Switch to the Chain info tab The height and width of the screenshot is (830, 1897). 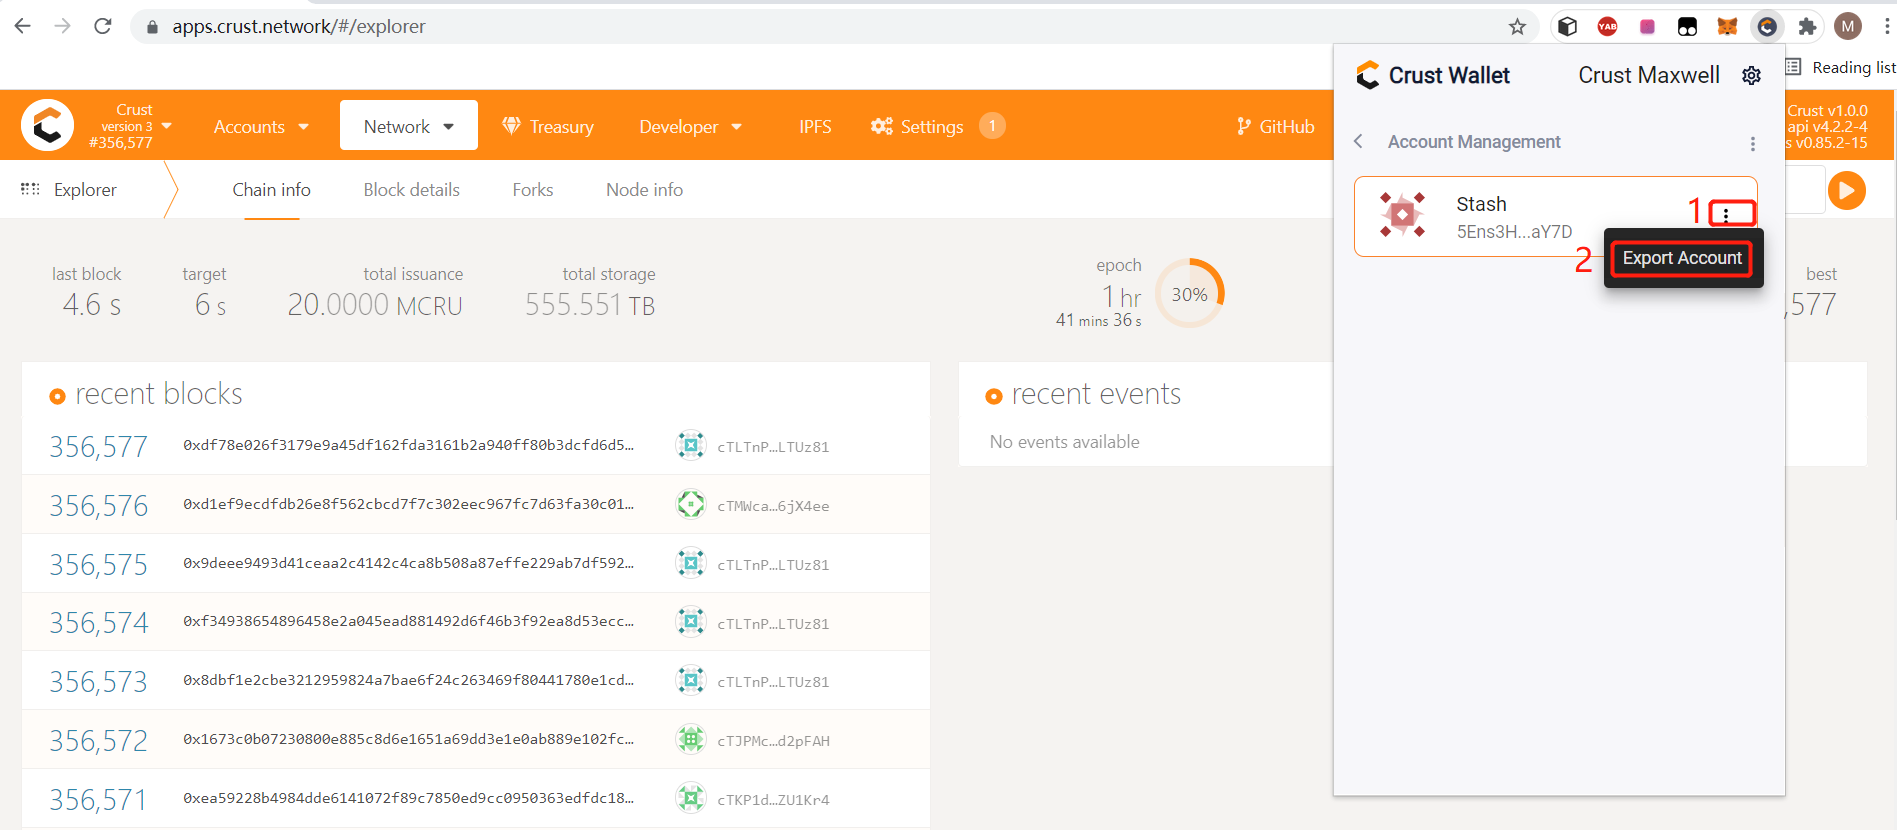tap(272, 190)
